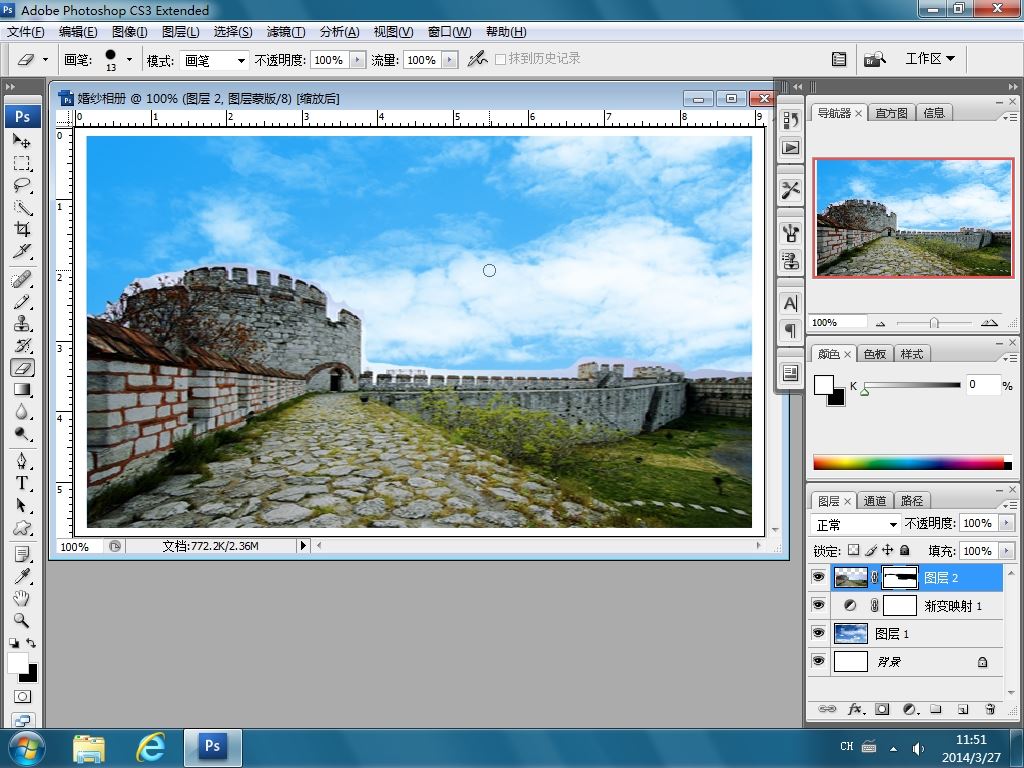Open the 滤镜(T) menu
Image resolution: width=1024 pixels, height=768 pixels.
[285, 32]
